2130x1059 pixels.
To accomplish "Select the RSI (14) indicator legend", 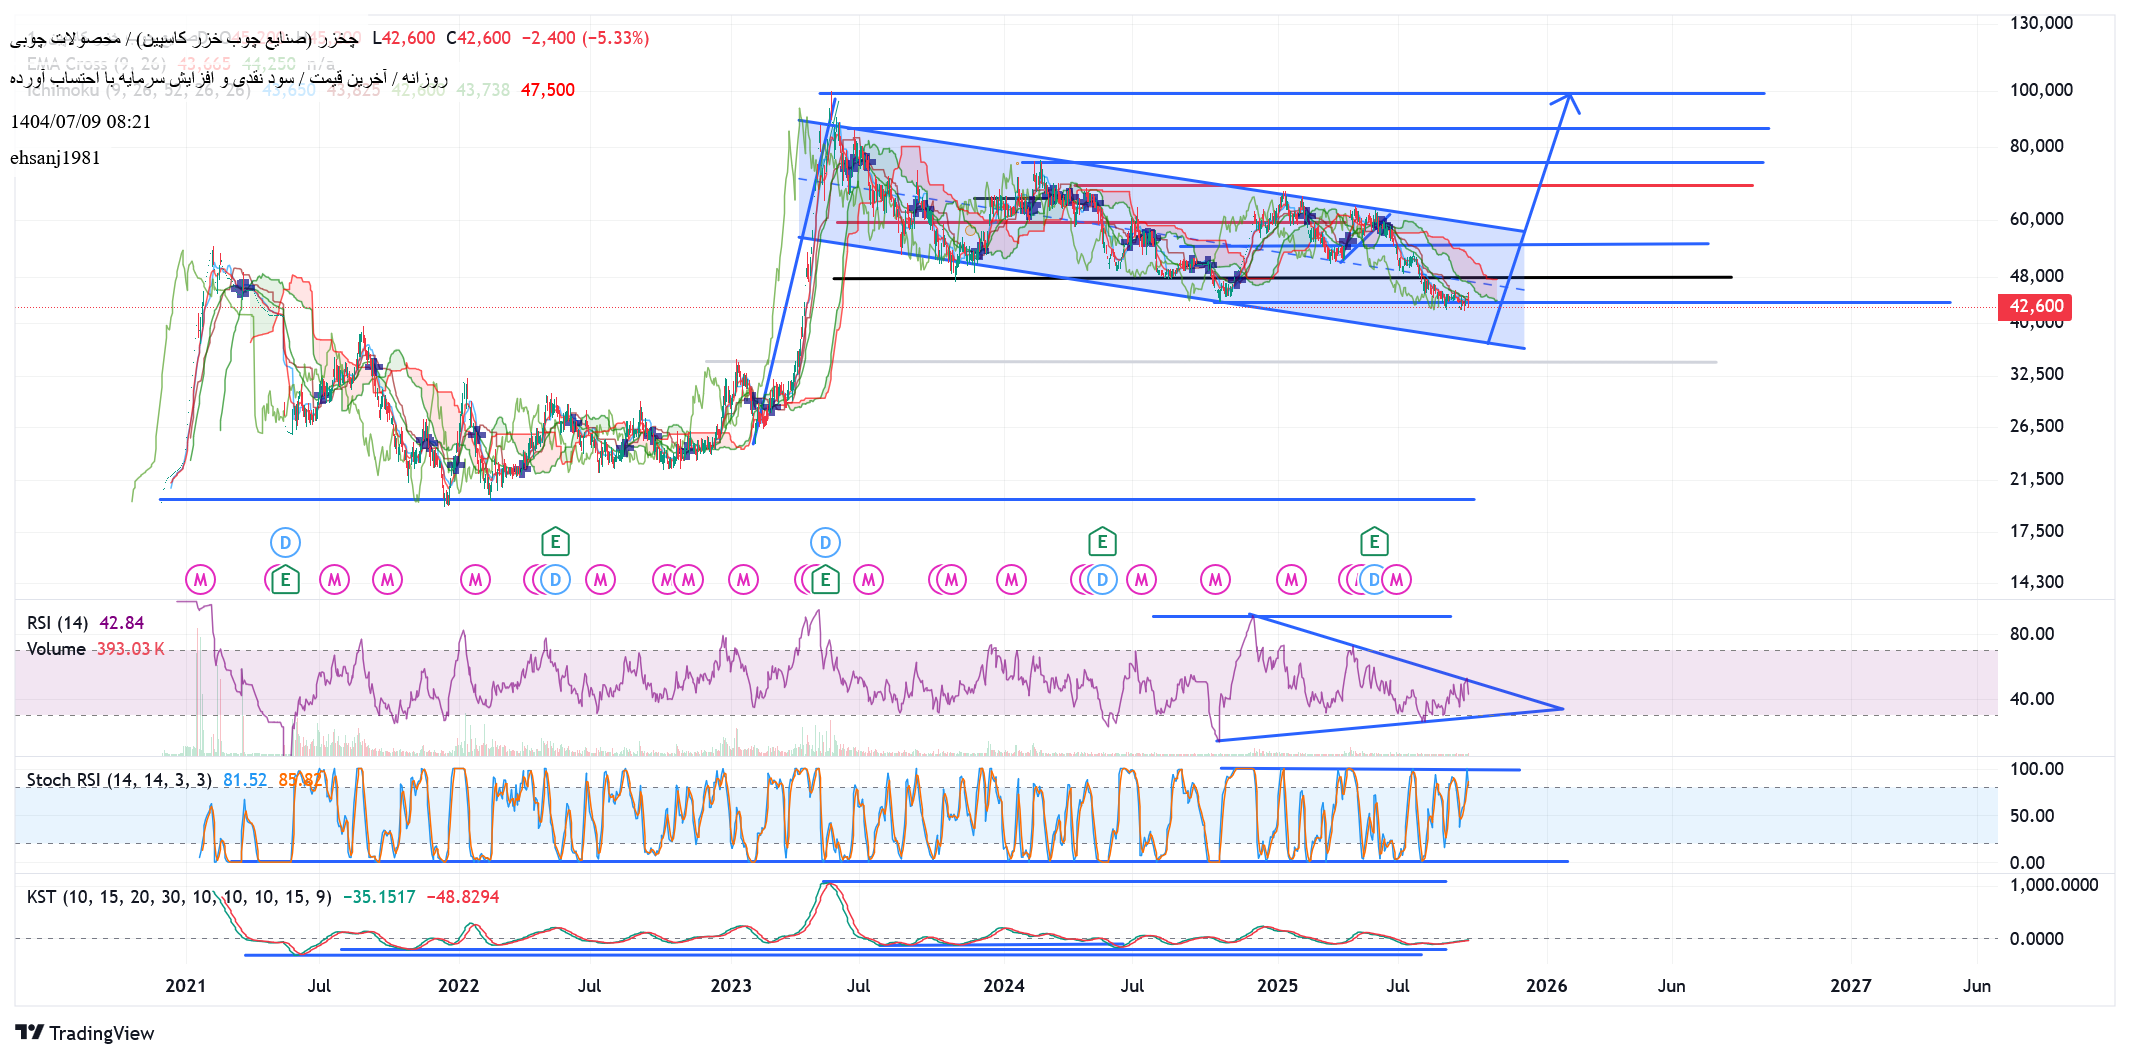I will [57, 623].
